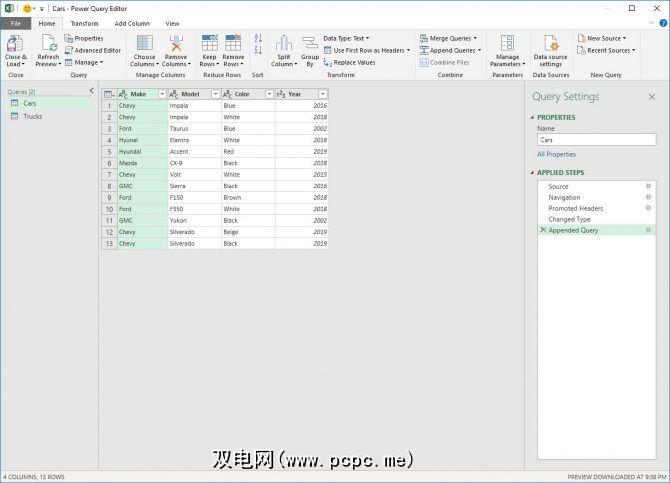The width and height of the screenshot is (670, 483).
Task: Click the Remove Rows icon
Action: pyautogui.click(x=233, y=44)
